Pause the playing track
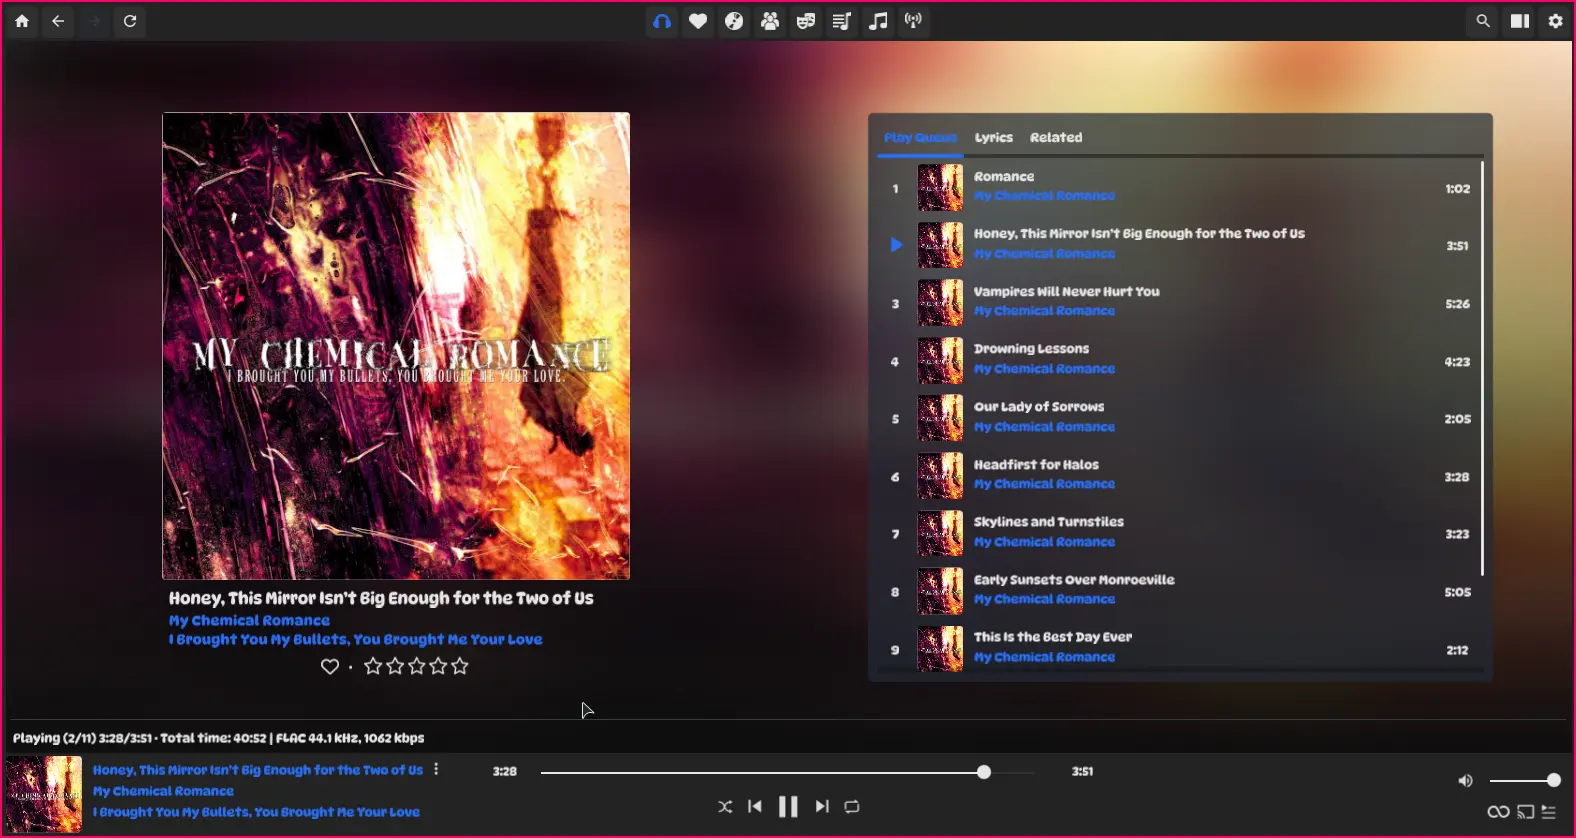Viewport: 1576px width, 838px height. coord(788,806)
